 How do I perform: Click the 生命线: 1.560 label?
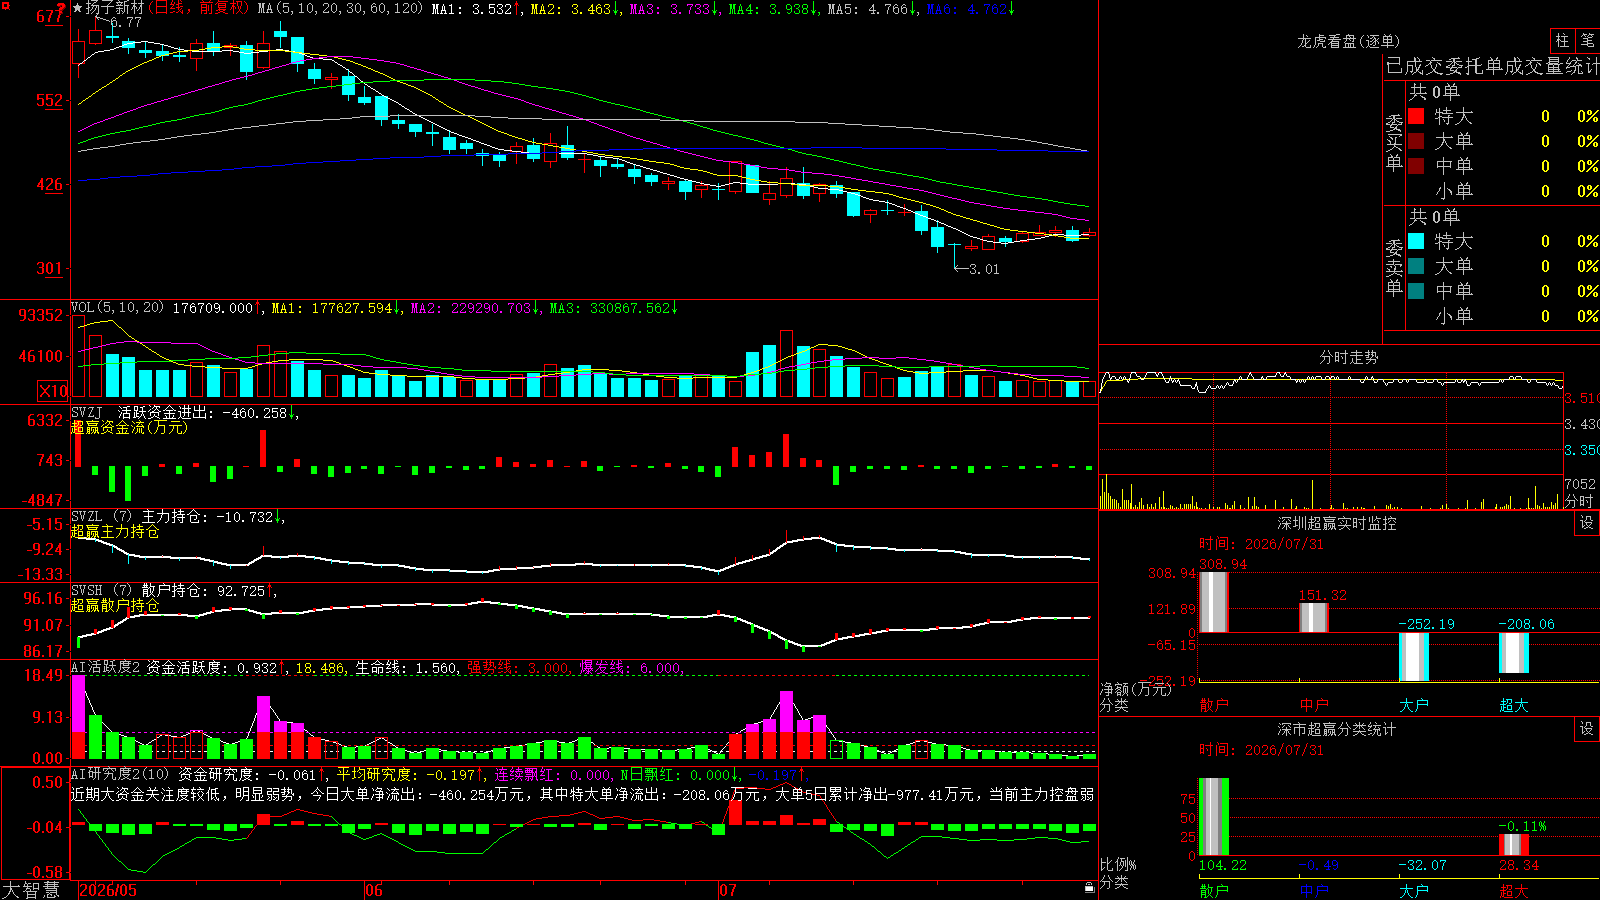coord(407,668)
